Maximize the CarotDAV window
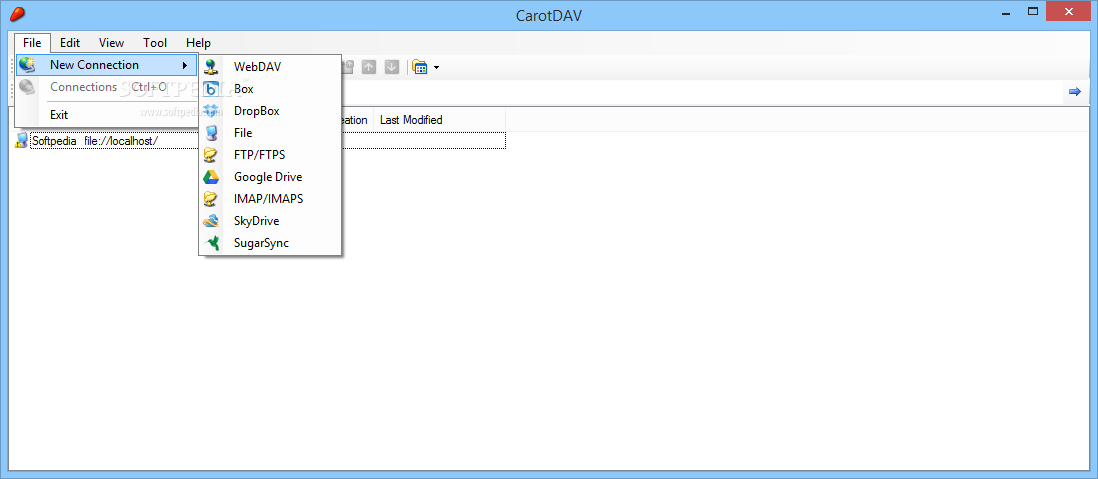Image resolution: width=1098 pixels, height=479 pixels. [x=1032, y=11]
